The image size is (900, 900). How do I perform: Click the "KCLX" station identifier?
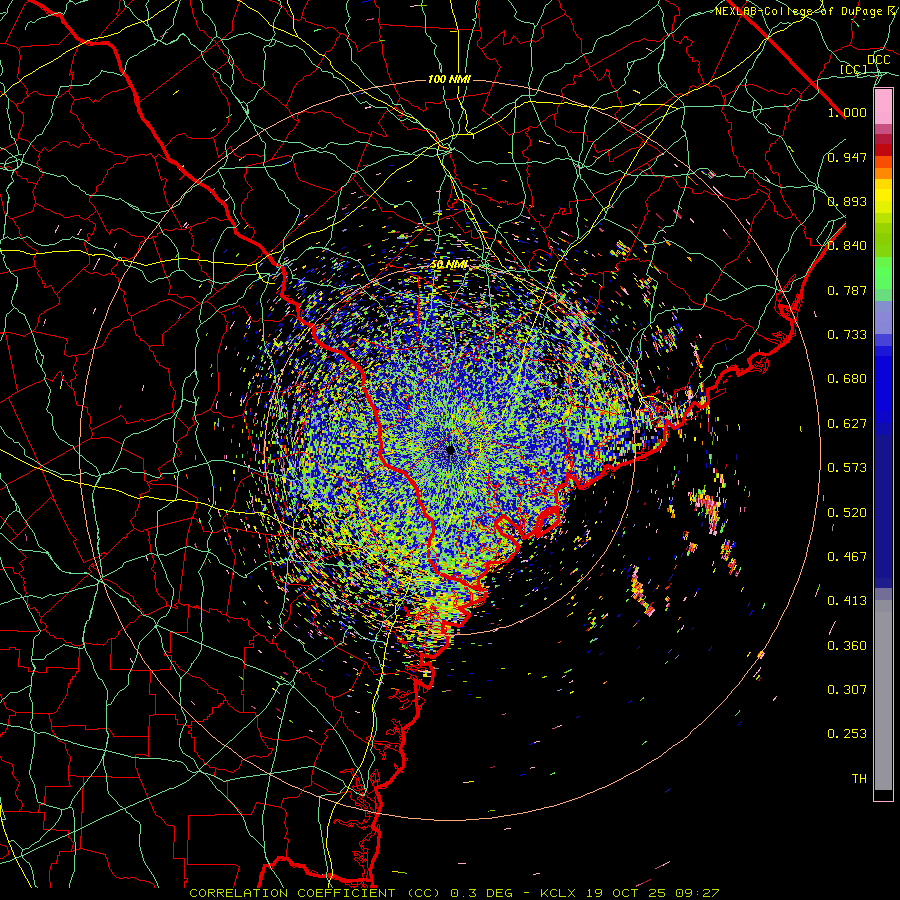[x=556, y=893]
